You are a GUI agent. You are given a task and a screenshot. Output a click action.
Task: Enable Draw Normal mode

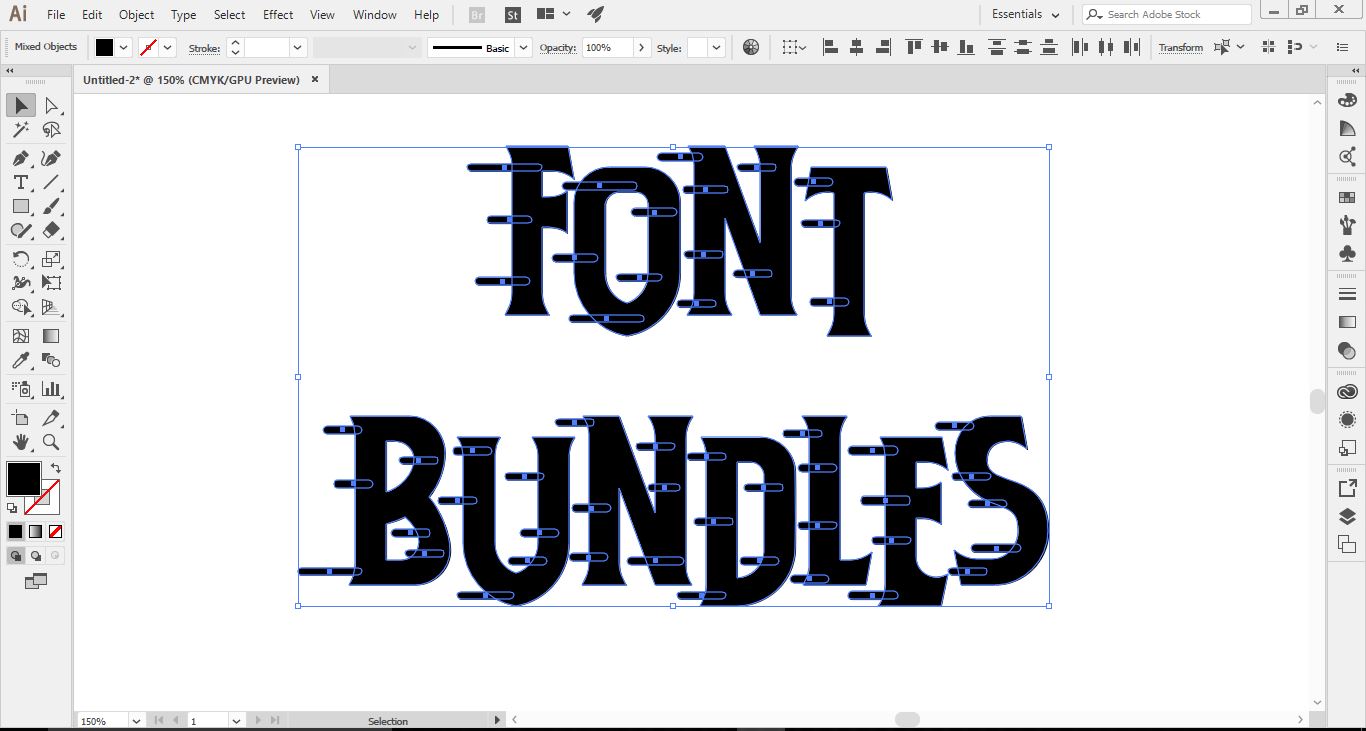pyautogui.click(x=16, y=556)
